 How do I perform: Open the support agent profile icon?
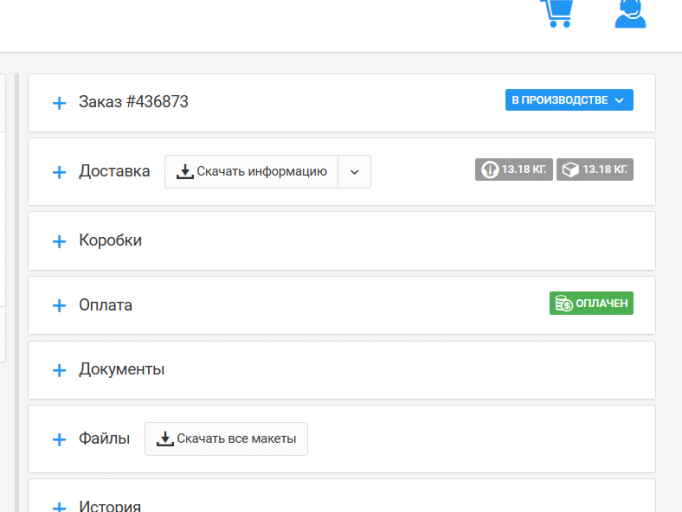pyautogui.click(x=630, y=14)
